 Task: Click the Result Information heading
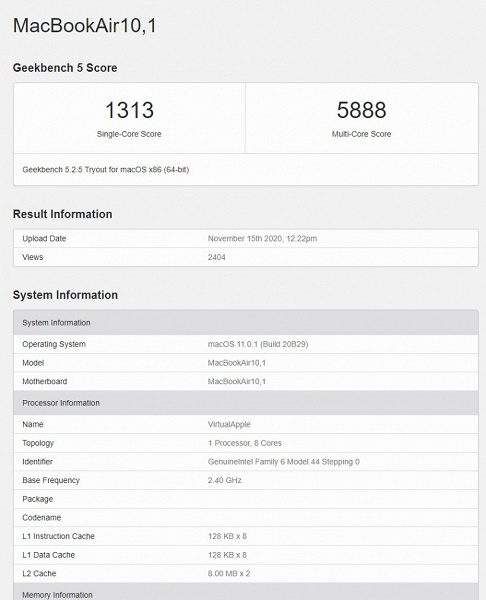(62, 214)
